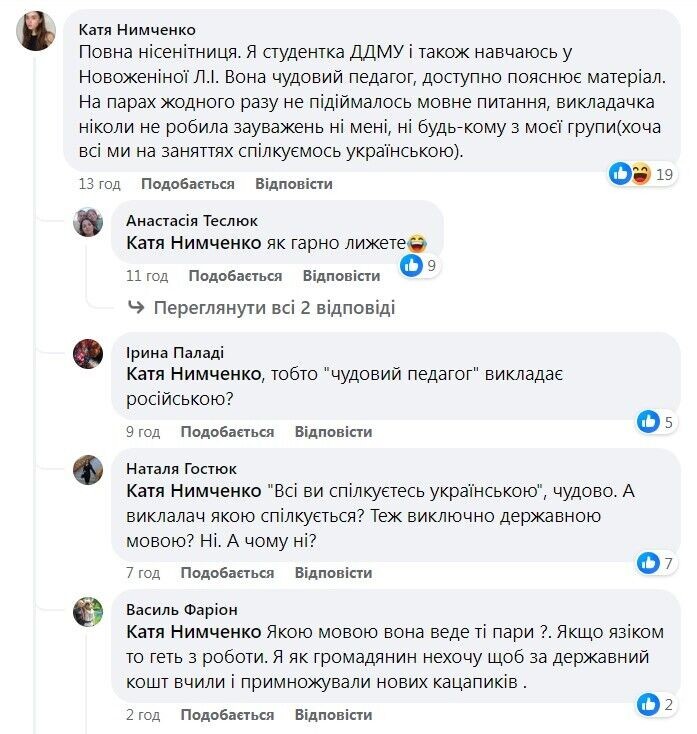Image resolution: width=697 pixels, height=734 pixels.
Task: Like Катя Нимченко's top comment via Подобається
Action: (x=187, y=184)
